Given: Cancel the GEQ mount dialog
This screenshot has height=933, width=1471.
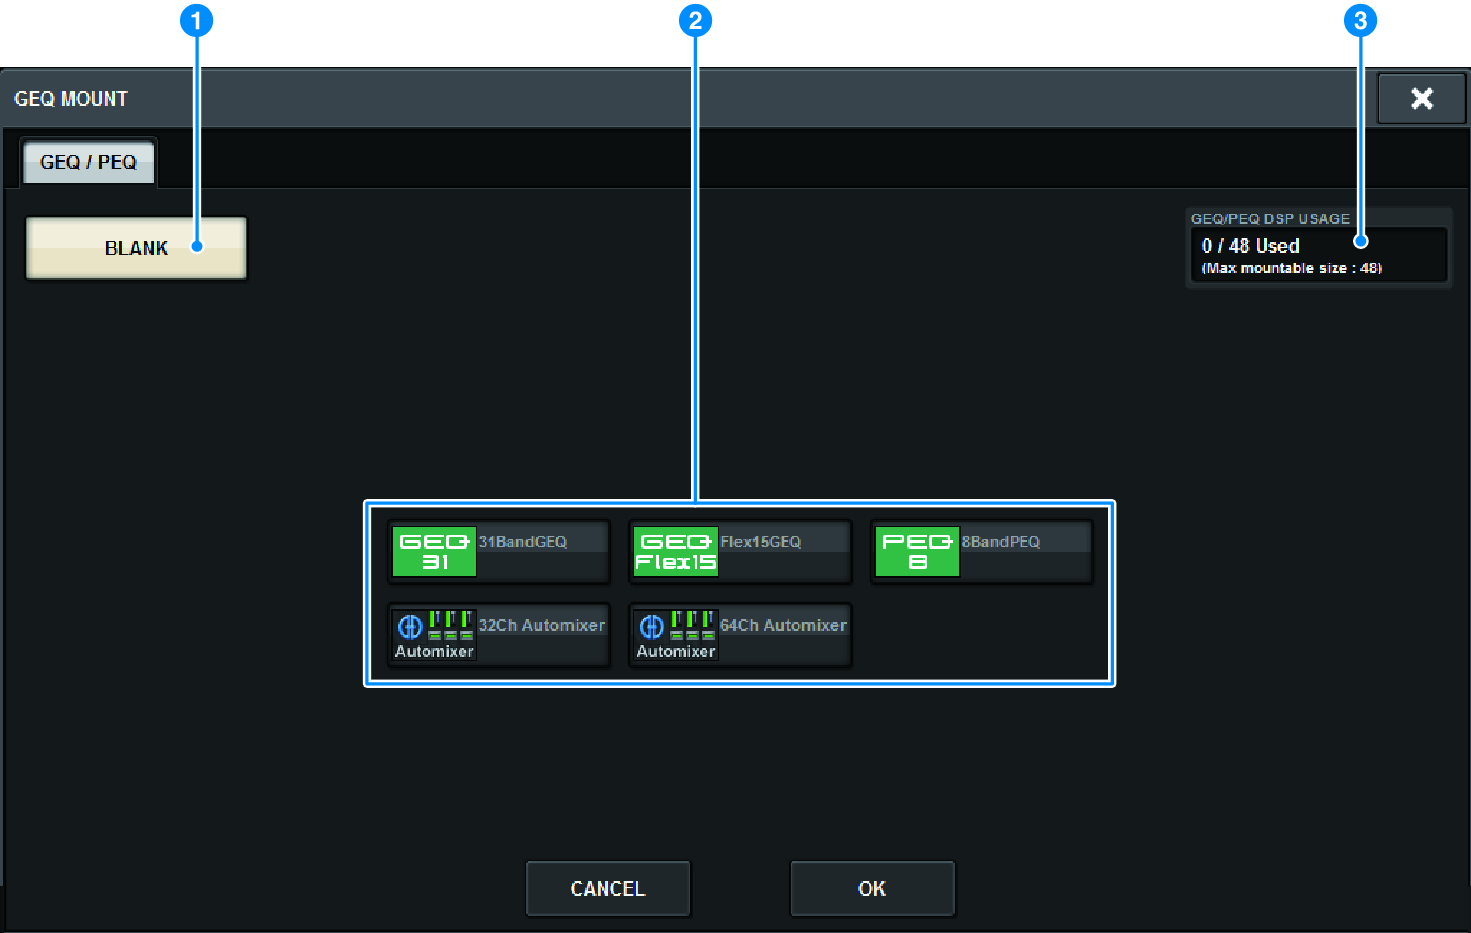Looking at the screenshot, I should 608,888.
